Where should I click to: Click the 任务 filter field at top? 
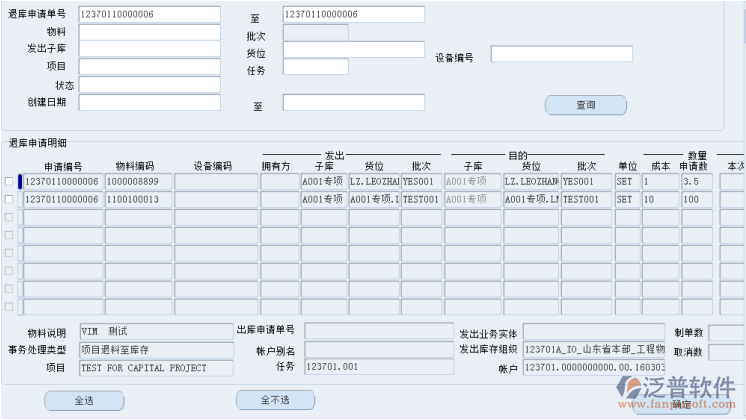pyautogui.click(x=315, y=67)
